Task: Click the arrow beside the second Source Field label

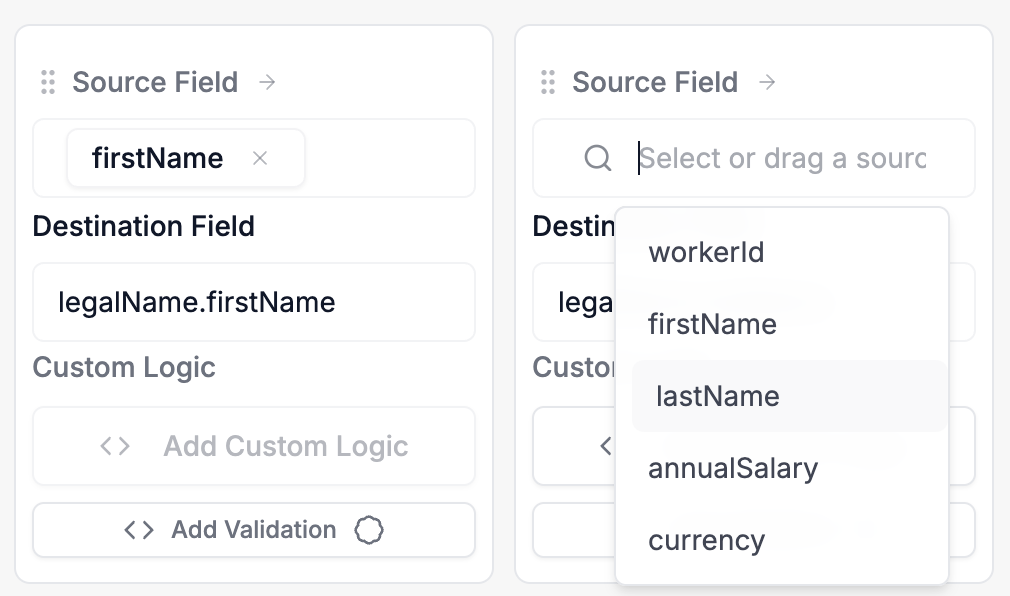Action: [767, 82]
